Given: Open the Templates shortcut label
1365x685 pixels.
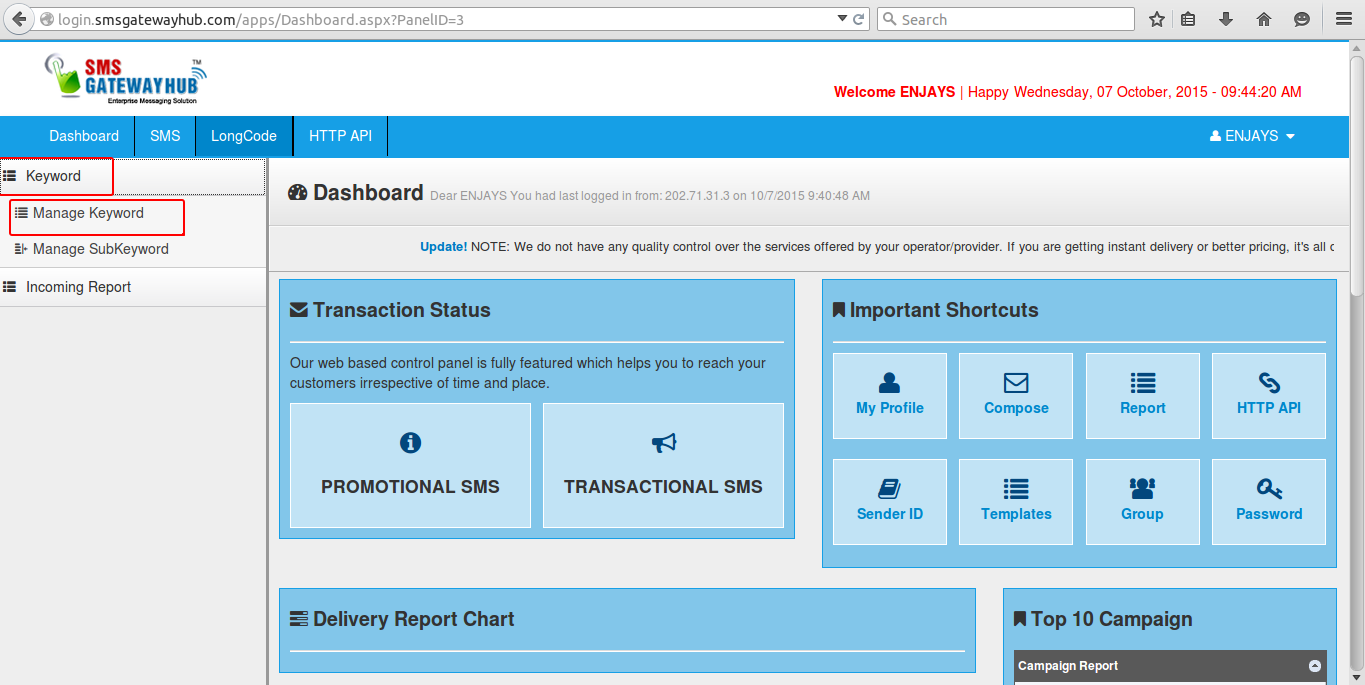Looking at the screenshot, I should 1016,514.
